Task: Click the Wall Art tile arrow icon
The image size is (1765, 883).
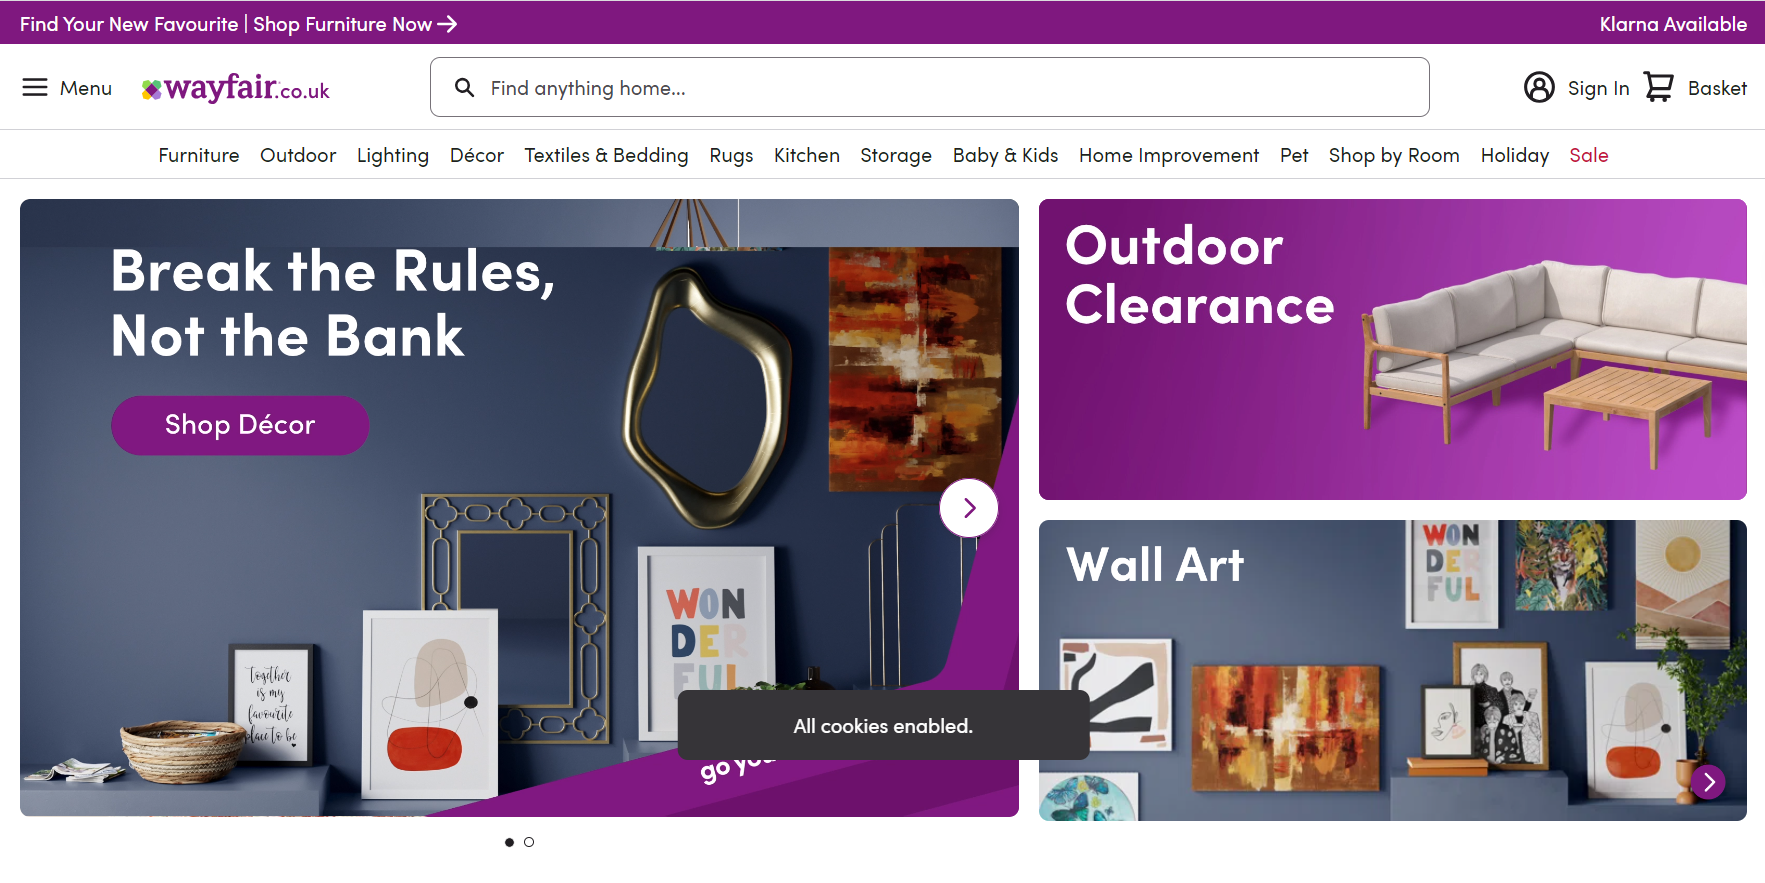Action: coord(1709,781)
